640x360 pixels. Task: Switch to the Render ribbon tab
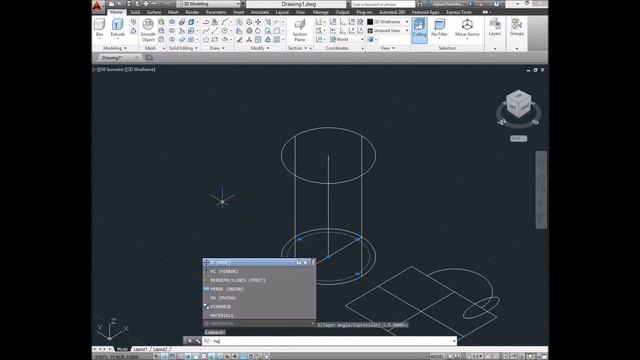coord(192,12)
